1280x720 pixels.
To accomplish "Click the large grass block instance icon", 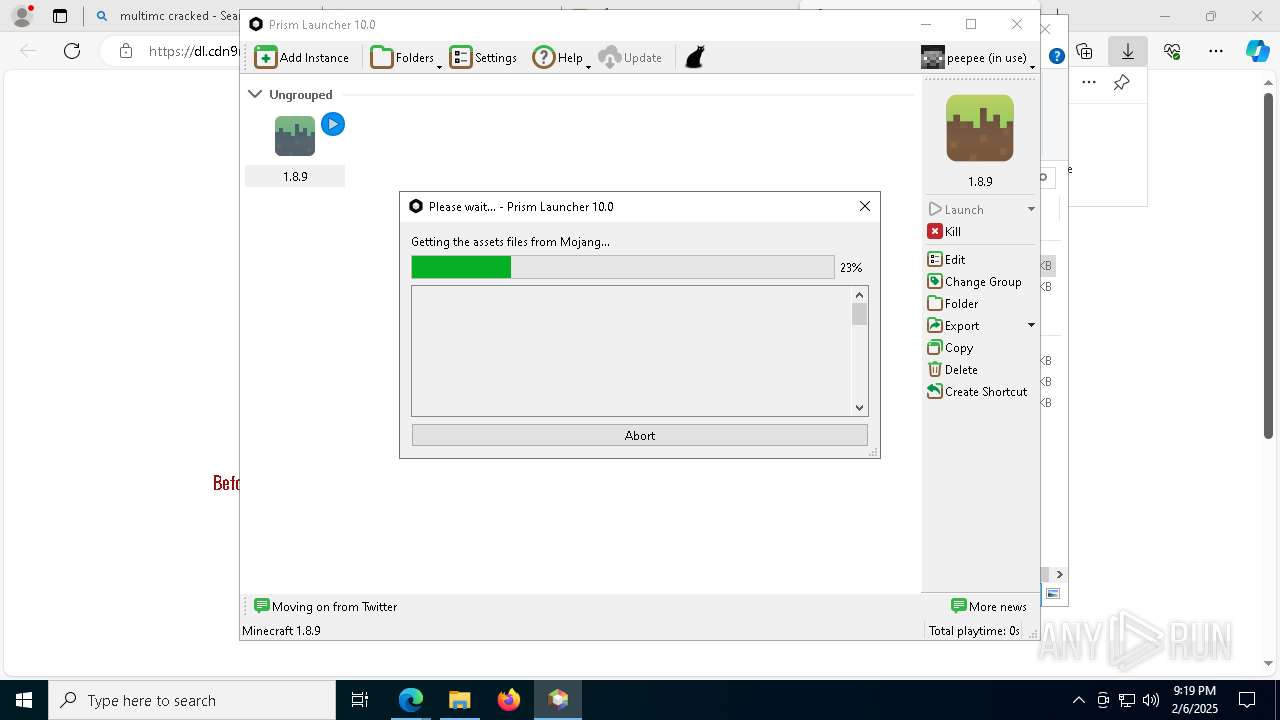I will coord(980,128).
